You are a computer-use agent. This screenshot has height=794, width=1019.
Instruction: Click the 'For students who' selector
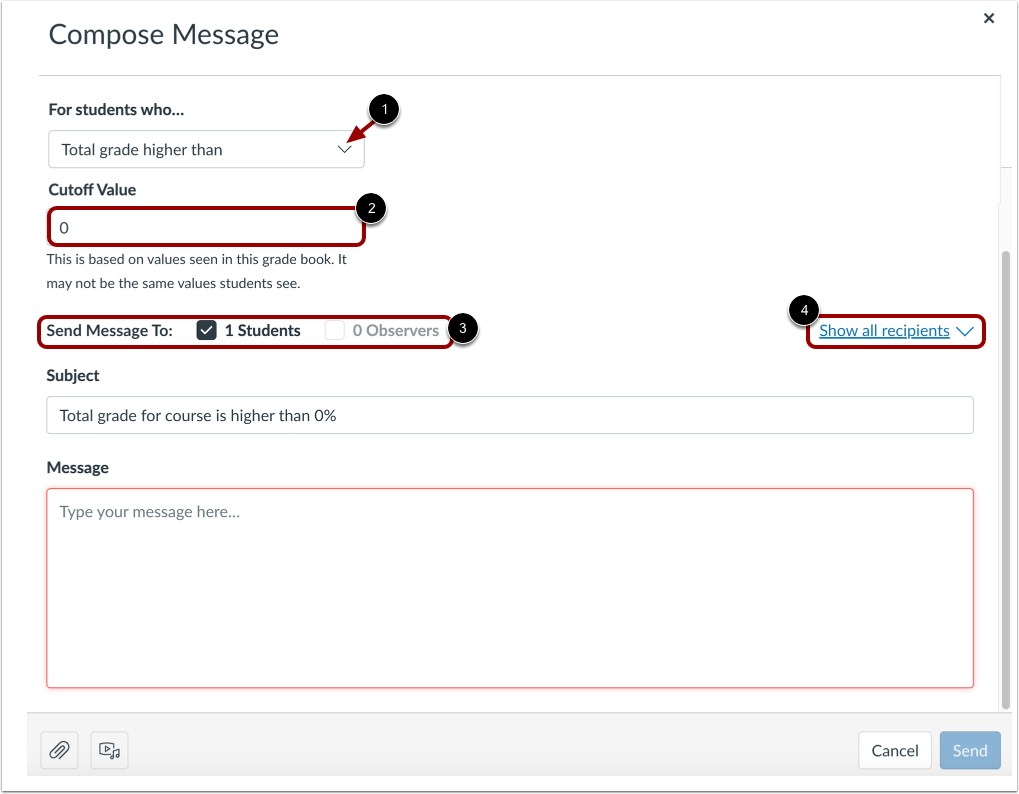click(x=206, y=148)
